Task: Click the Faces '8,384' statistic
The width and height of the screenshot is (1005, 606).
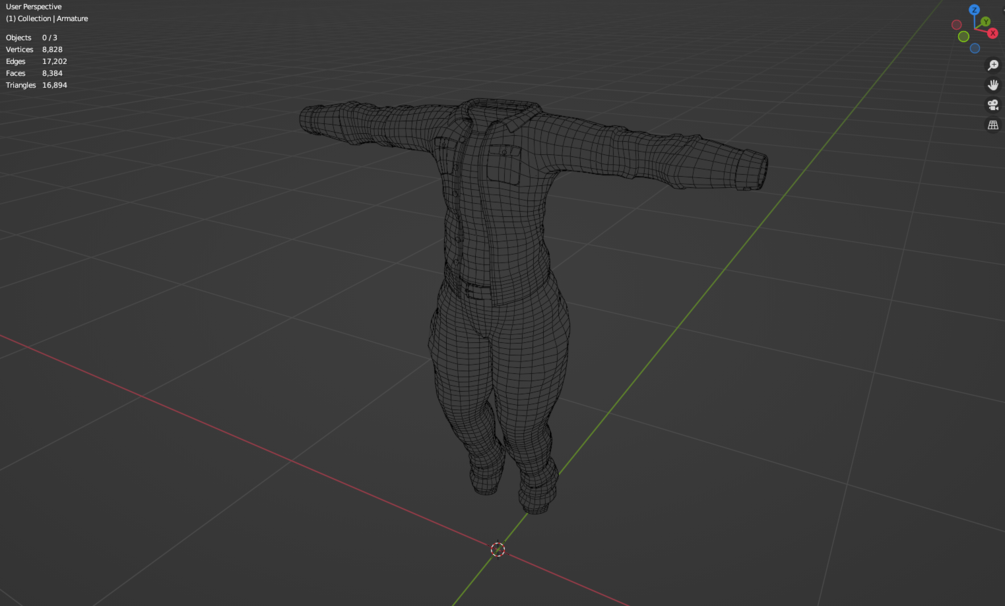Action: (x=52, y=73)
